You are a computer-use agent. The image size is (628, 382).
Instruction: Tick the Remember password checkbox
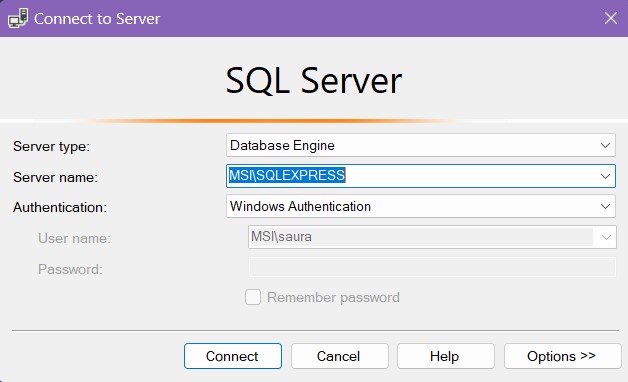click(x=253, y=297)
